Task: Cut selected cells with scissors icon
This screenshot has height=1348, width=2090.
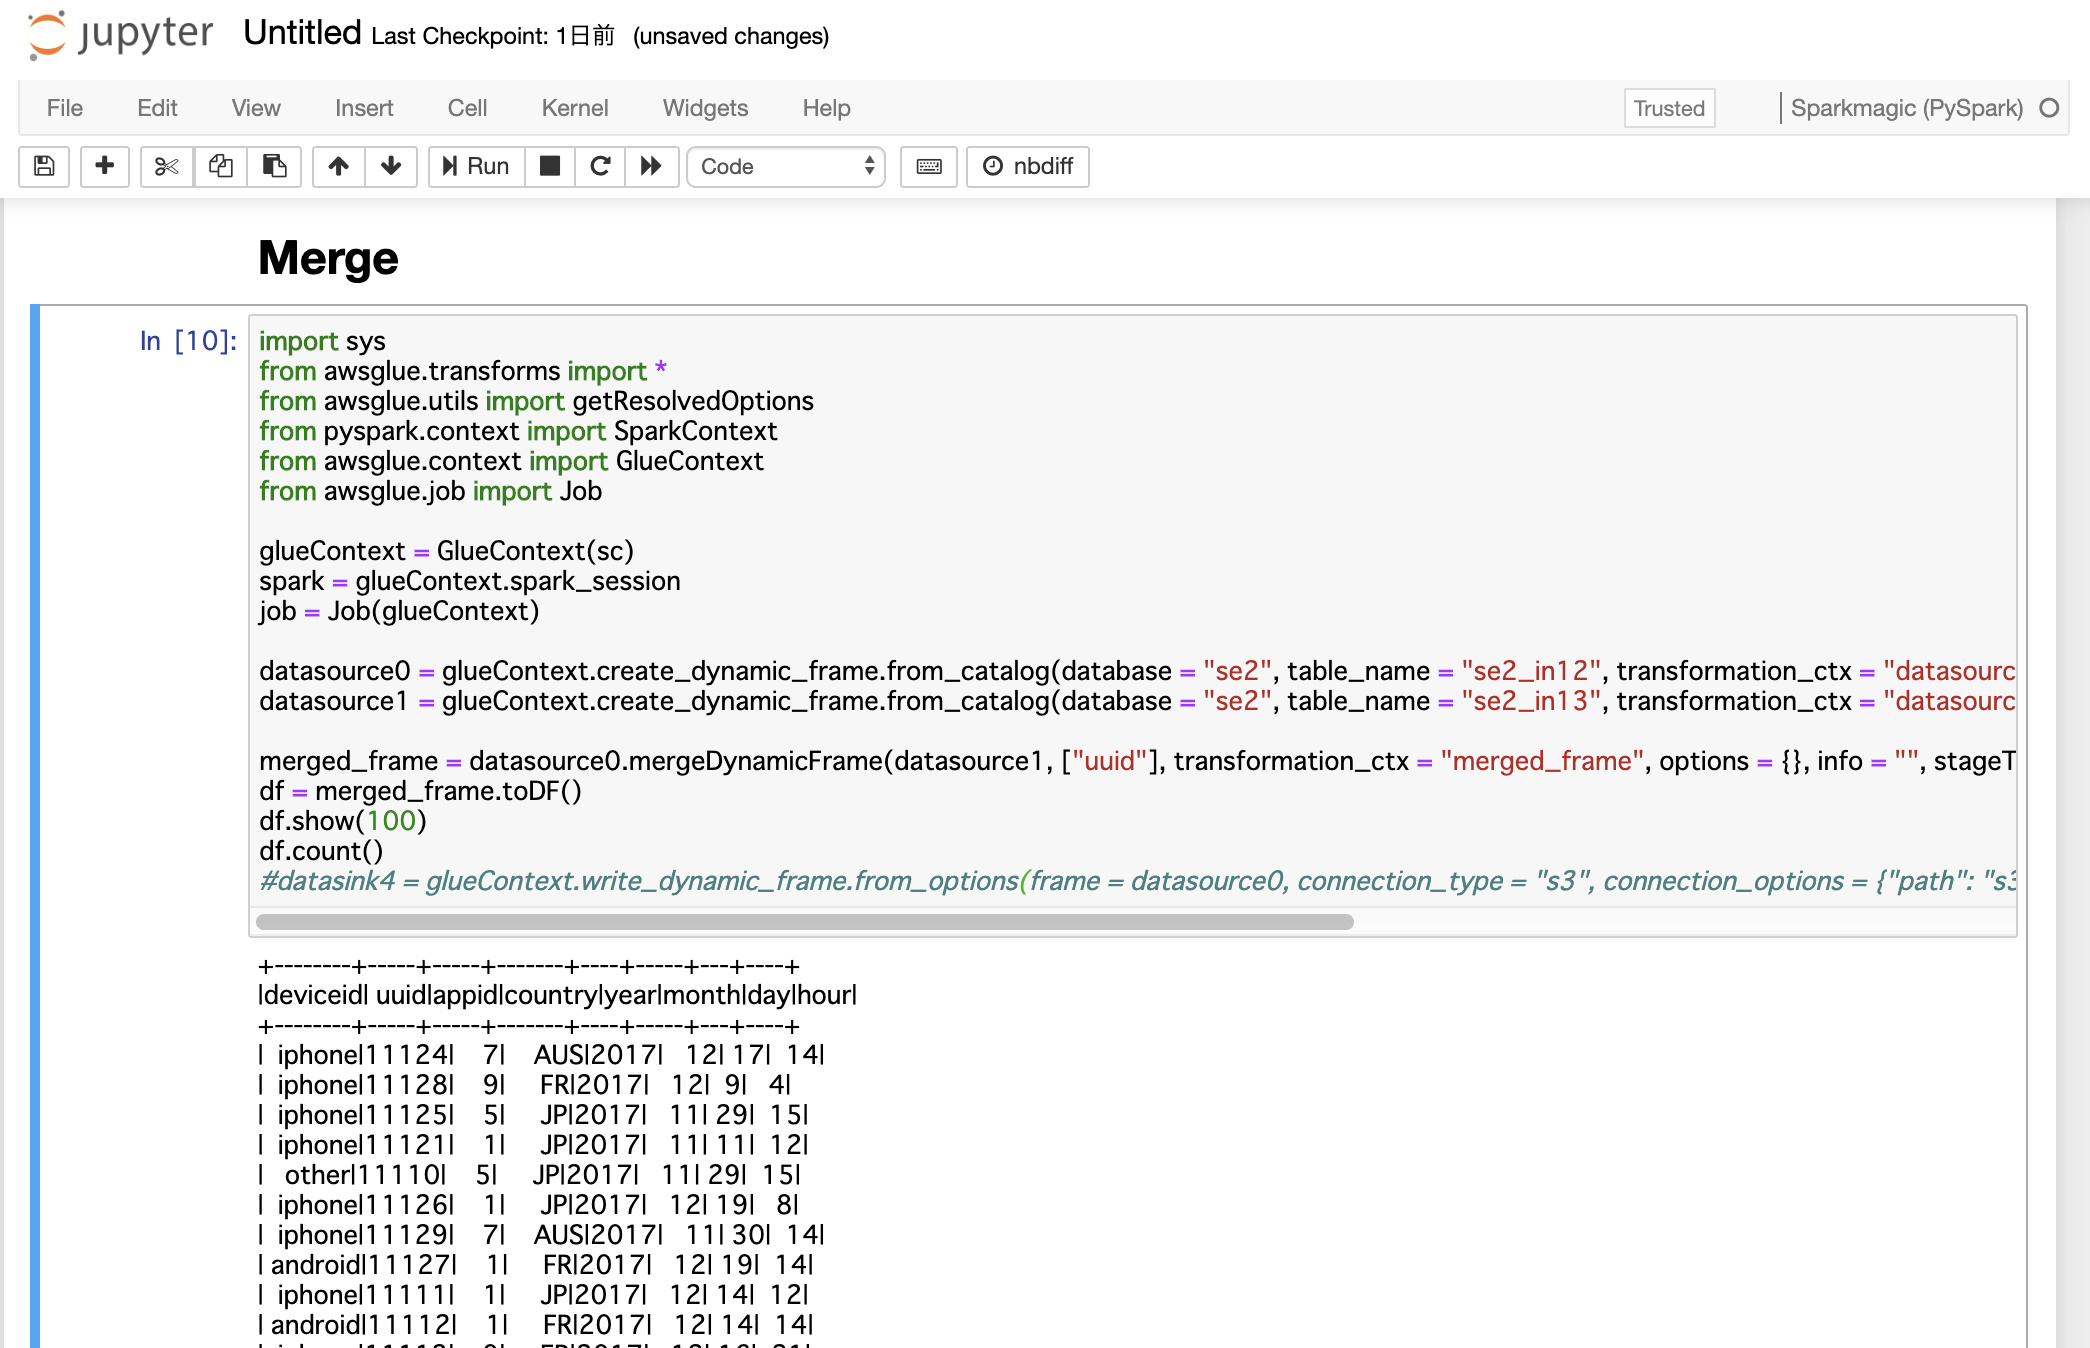Action: pos(166,166)
